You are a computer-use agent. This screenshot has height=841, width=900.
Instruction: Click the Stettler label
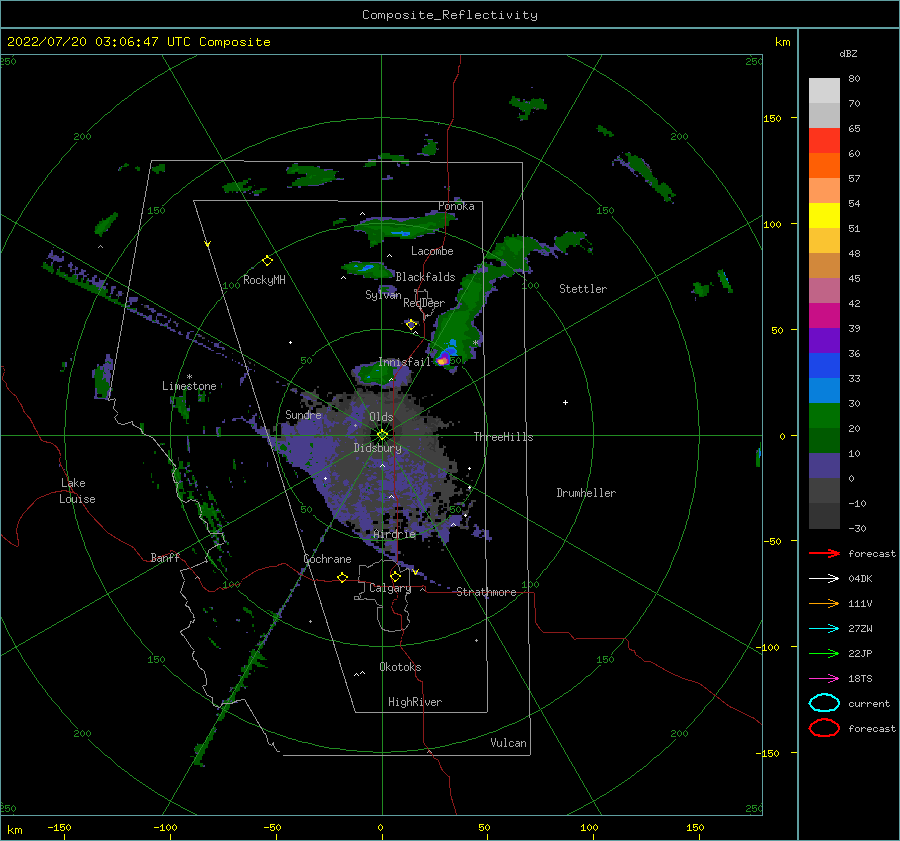(583, 289)
